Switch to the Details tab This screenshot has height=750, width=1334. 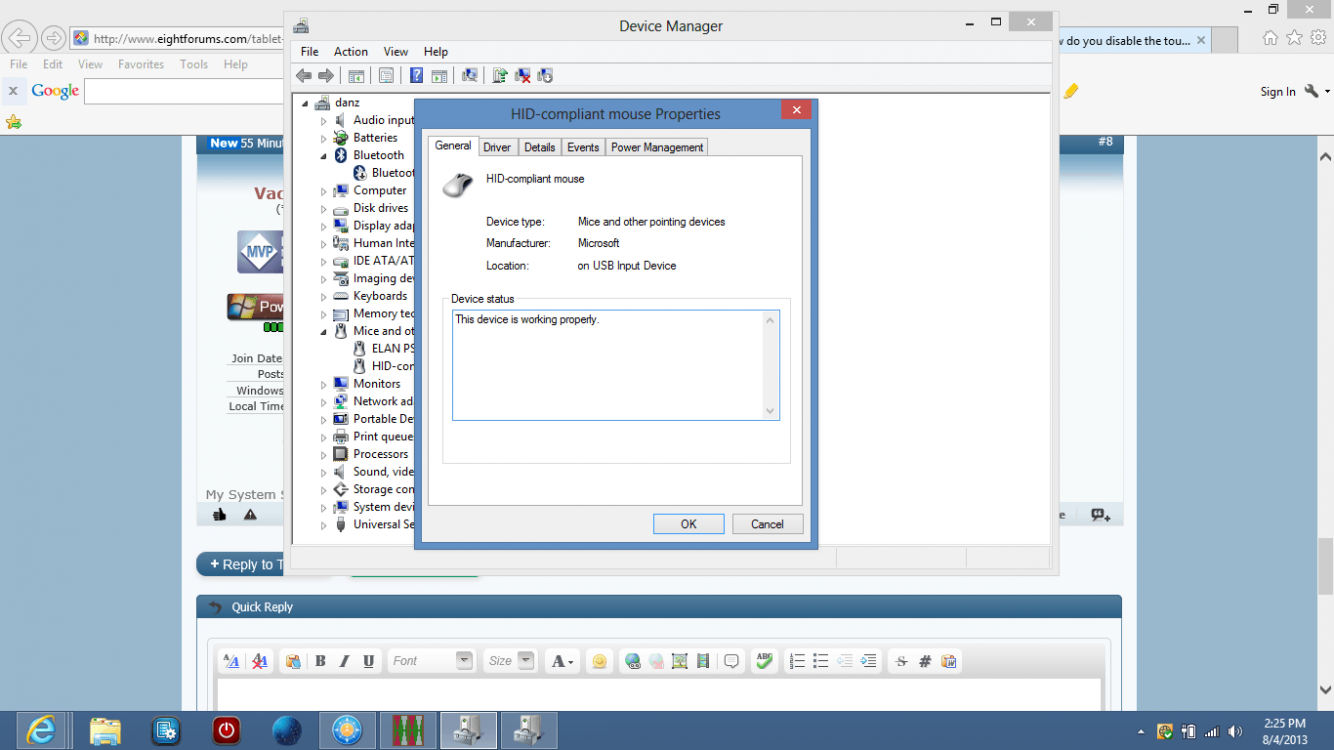539,147
